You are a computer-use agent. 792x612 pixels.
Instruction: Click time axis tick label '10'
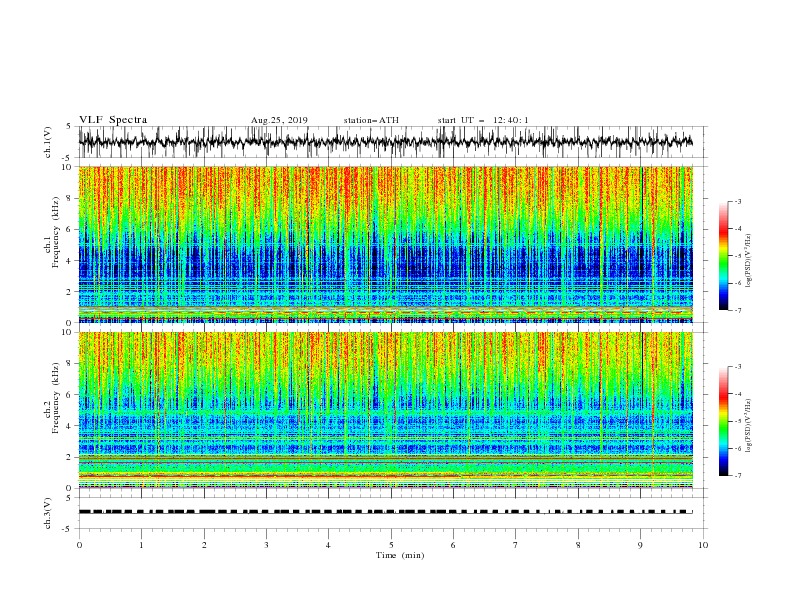(703, 545)
